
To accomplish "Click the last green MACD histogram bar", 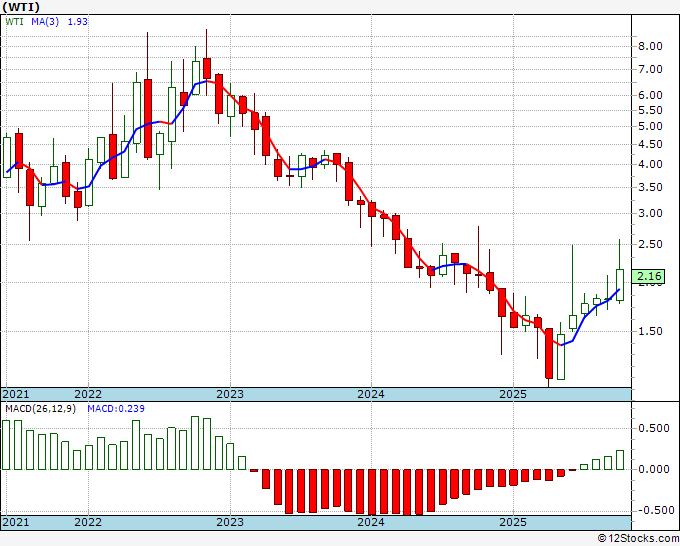I will coord(620,460).
